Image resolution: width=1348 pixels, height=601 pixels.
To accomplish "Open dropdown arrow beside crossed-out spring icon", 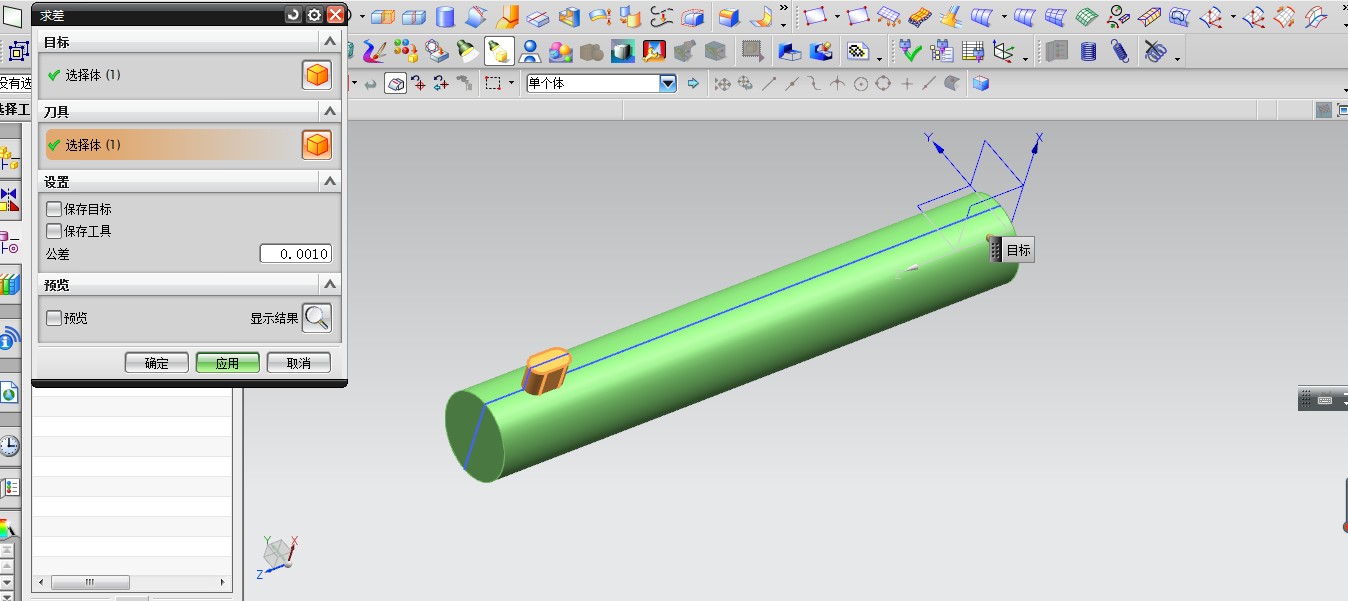I will (1177, 59).
